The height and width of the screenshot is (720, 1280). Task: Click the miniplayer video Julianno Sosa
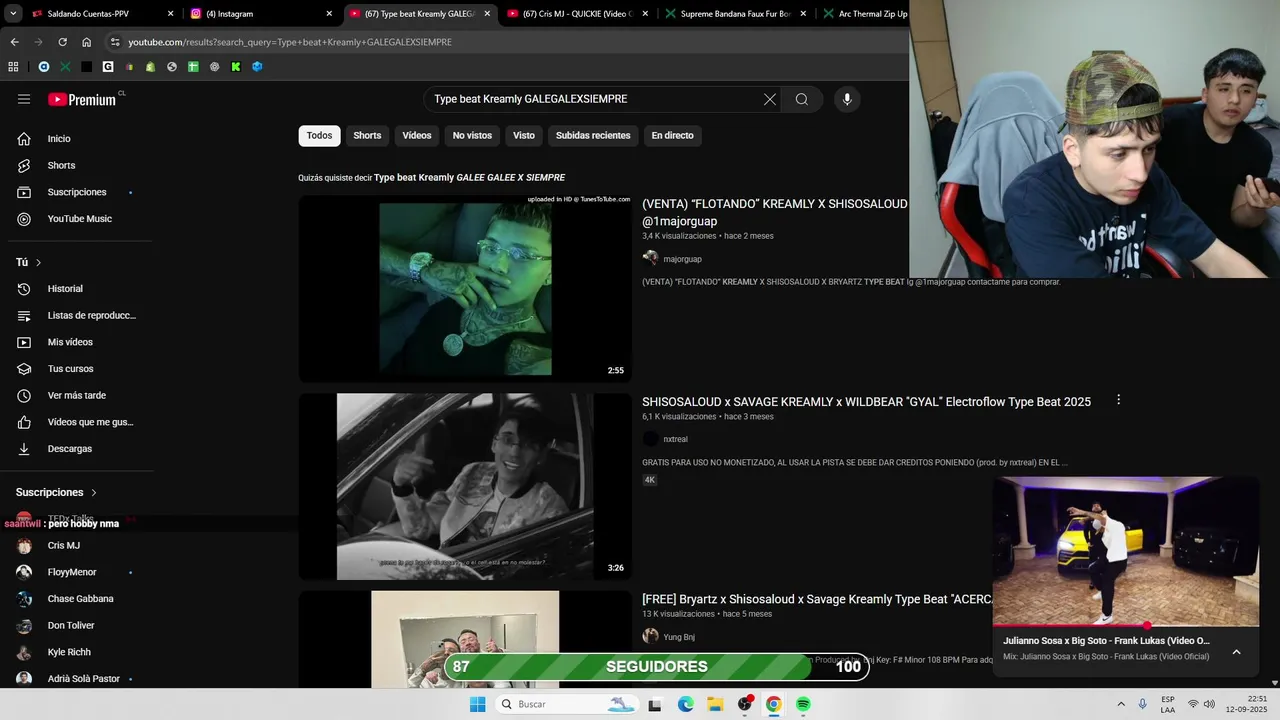coord(1125,551)
